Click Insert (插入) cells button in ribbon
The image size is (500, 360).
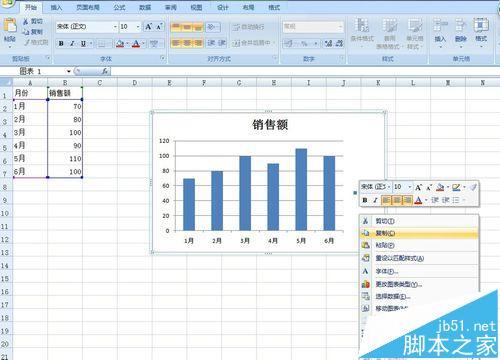440,33
